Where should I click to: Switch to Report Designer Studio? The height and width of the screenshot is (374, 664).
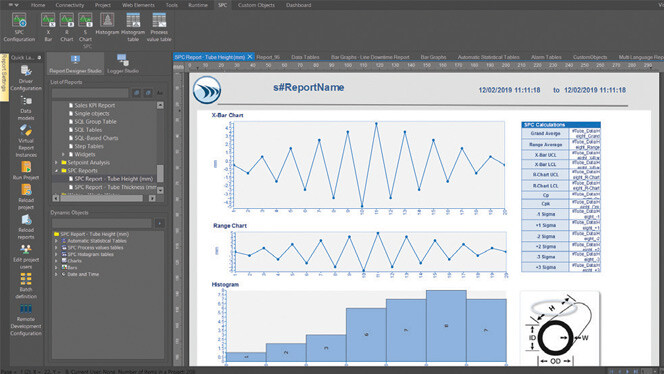tap(75, 64)
